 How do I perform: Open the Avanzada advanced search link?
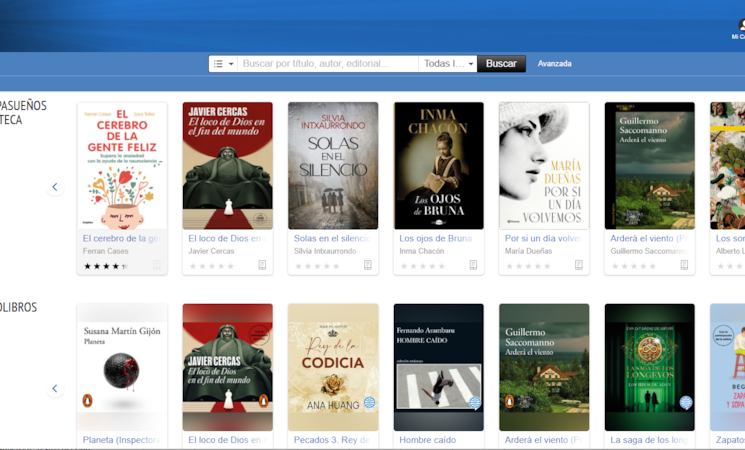pyautogui.click(x=554, y=64)
